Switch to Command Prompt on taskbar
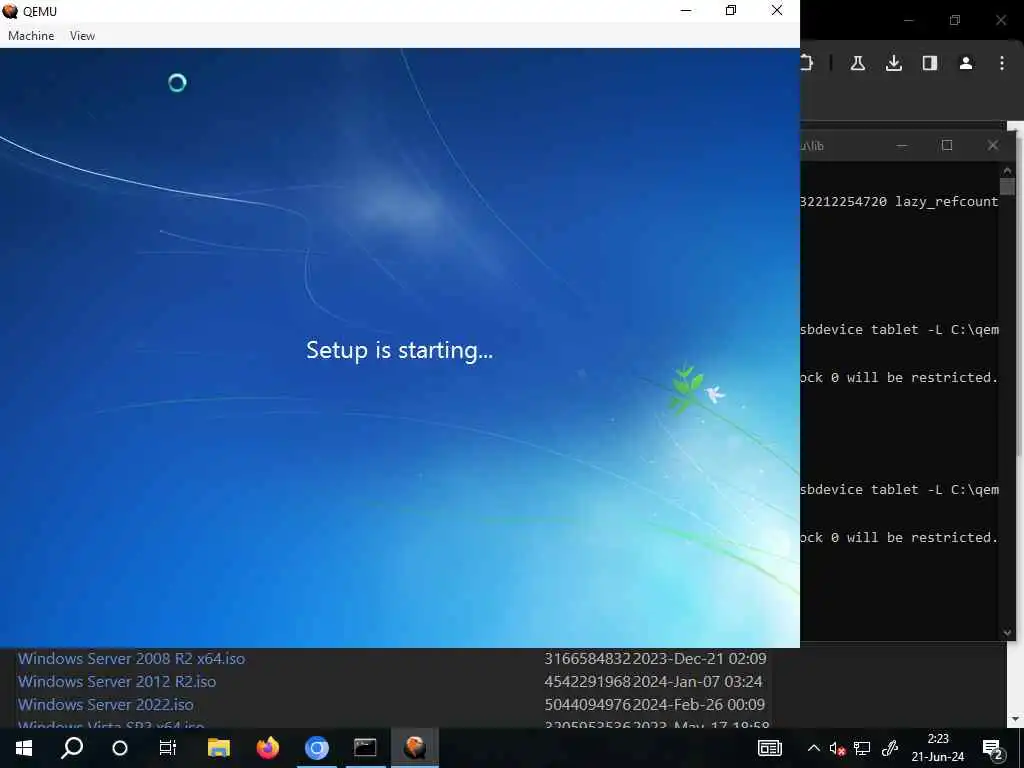 pos(365,748)
